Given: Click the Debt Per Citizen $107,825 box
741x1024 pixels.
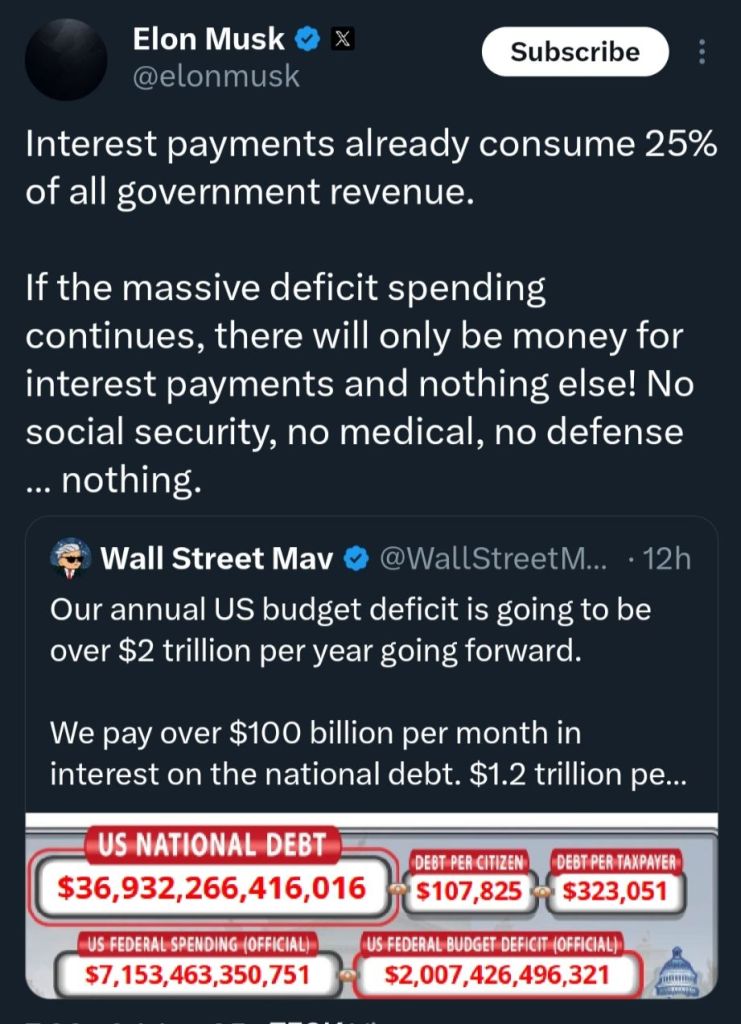Looking at the screenshot, I should [470, 890].
